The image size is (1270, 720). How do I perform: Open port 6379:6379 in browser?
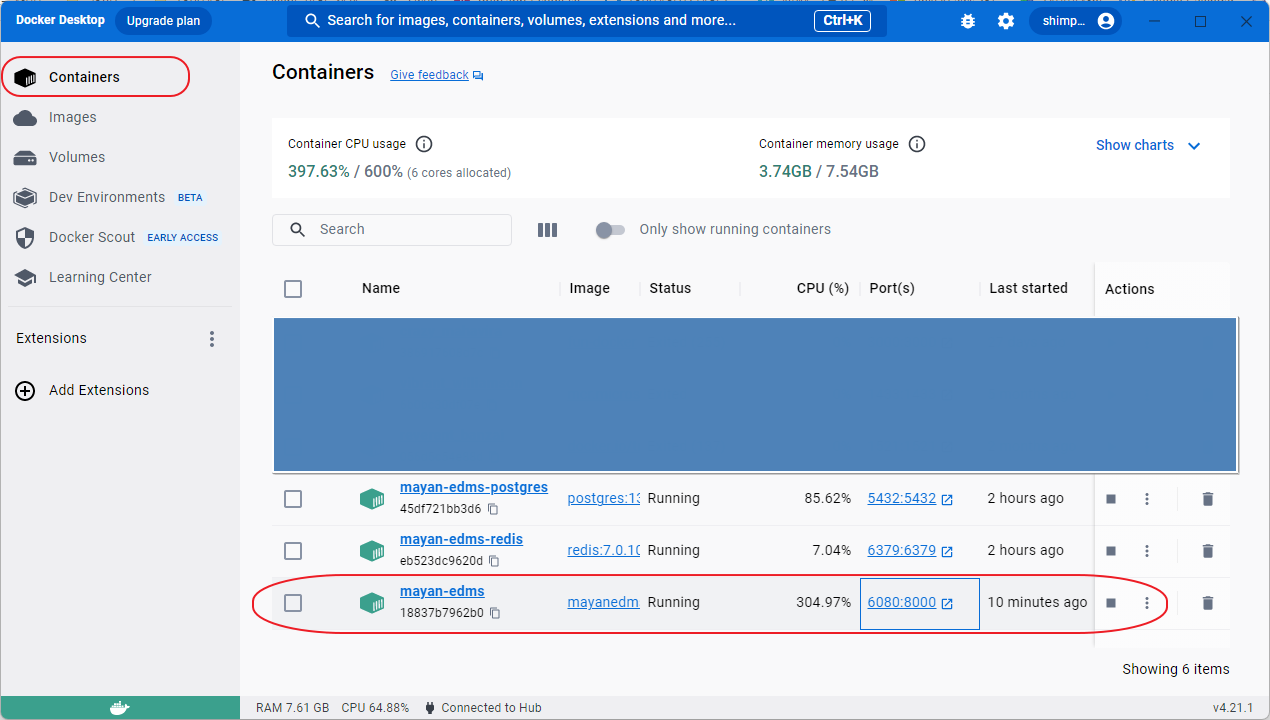pos(910,550)
